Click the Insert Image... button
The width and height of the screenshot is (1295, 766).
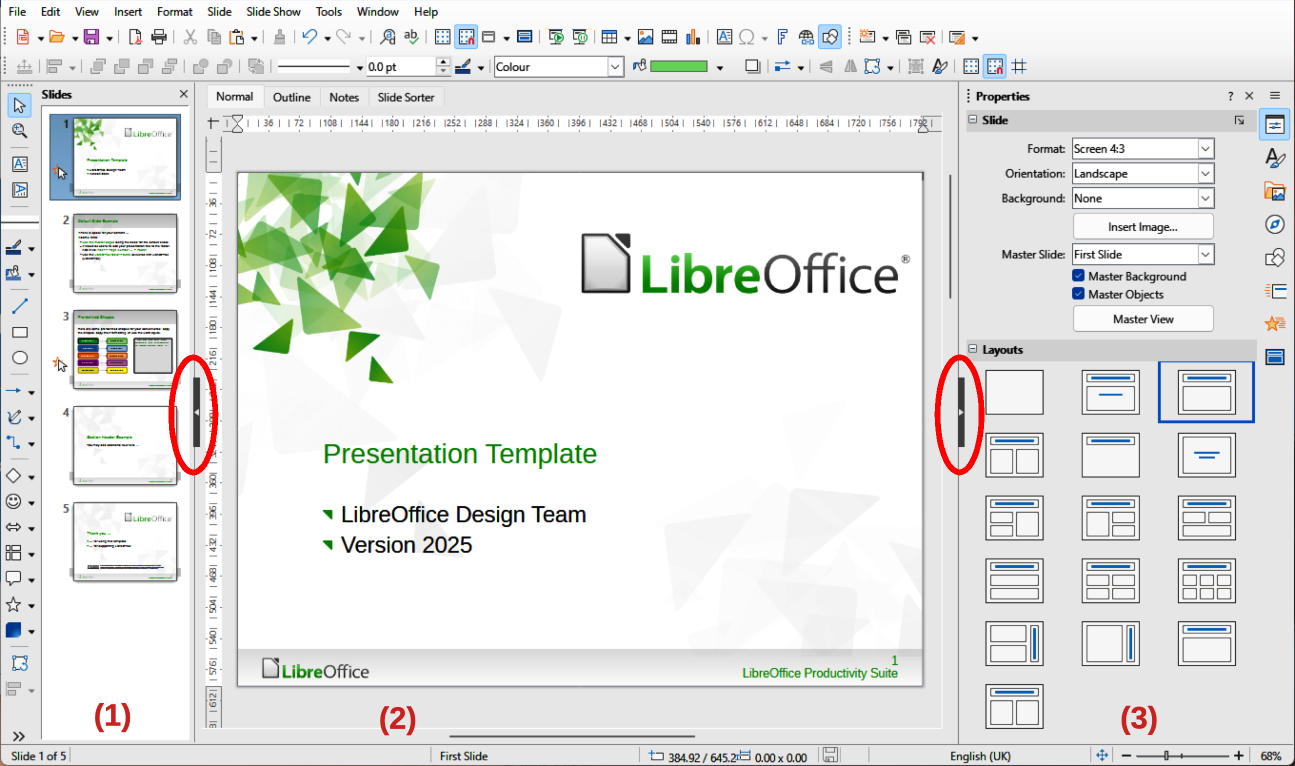[x=1143, y=227]
